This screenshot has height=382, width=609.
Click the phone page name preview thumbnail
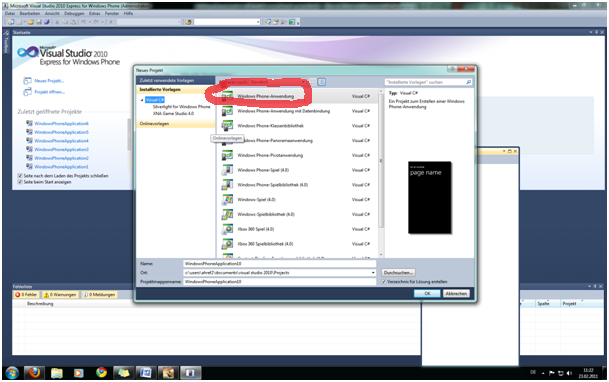[430, 198]
